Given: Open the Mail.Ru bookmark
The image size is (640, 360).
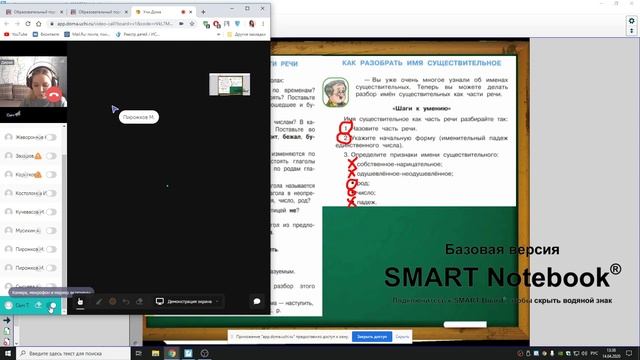Looking at the screenshot, I should (x=87, y=34).
